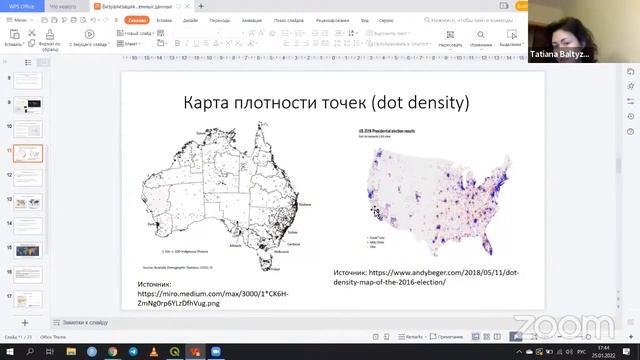Open the Вставить paste options arrow

[x=23, y=44]
